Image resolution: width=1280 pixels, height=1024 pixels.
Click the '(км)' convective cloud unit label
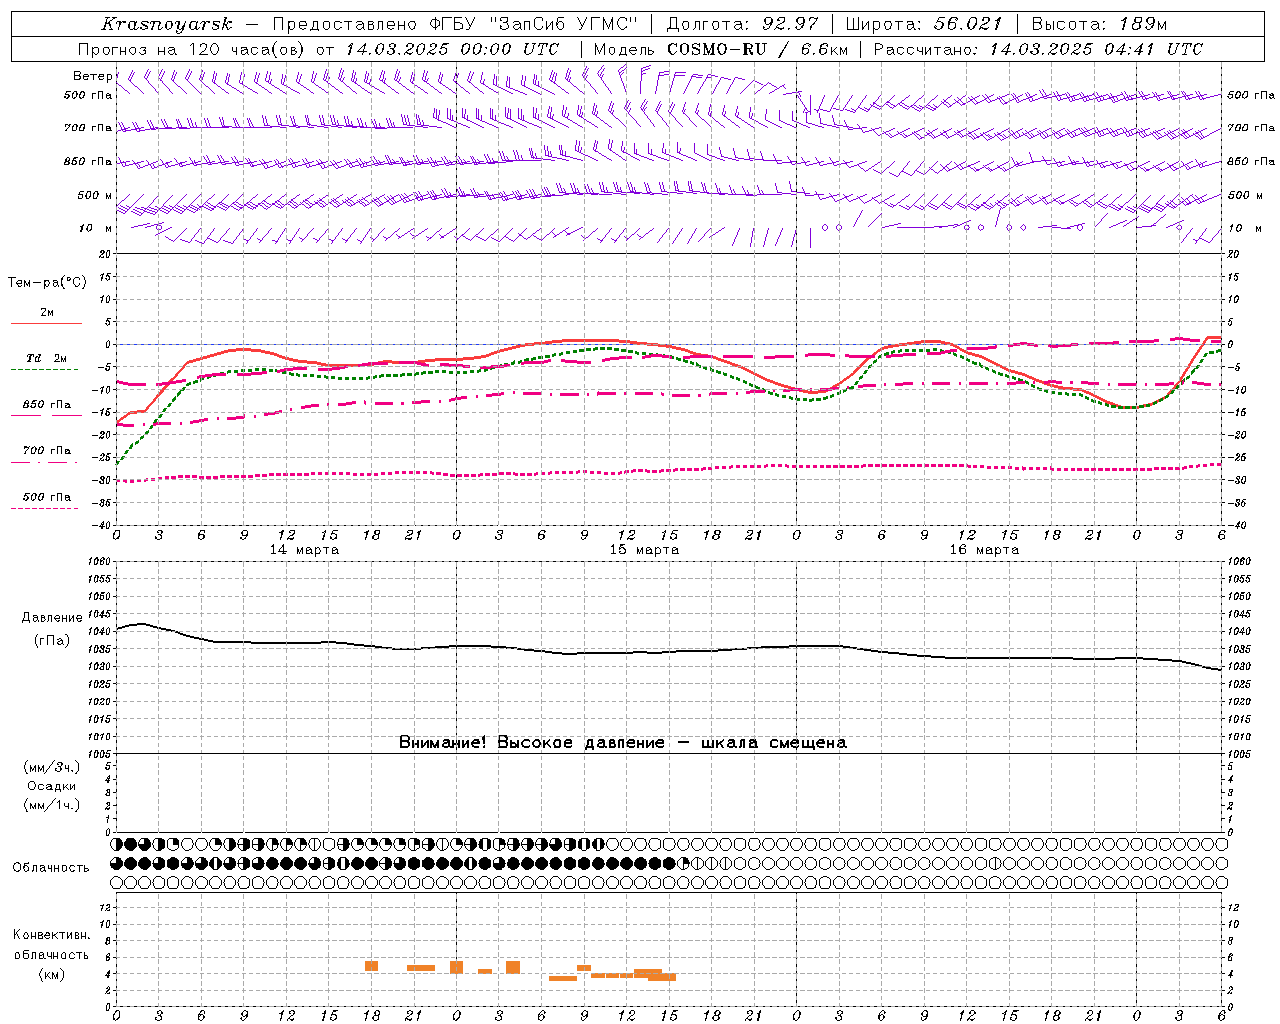[x=52, y=973]
